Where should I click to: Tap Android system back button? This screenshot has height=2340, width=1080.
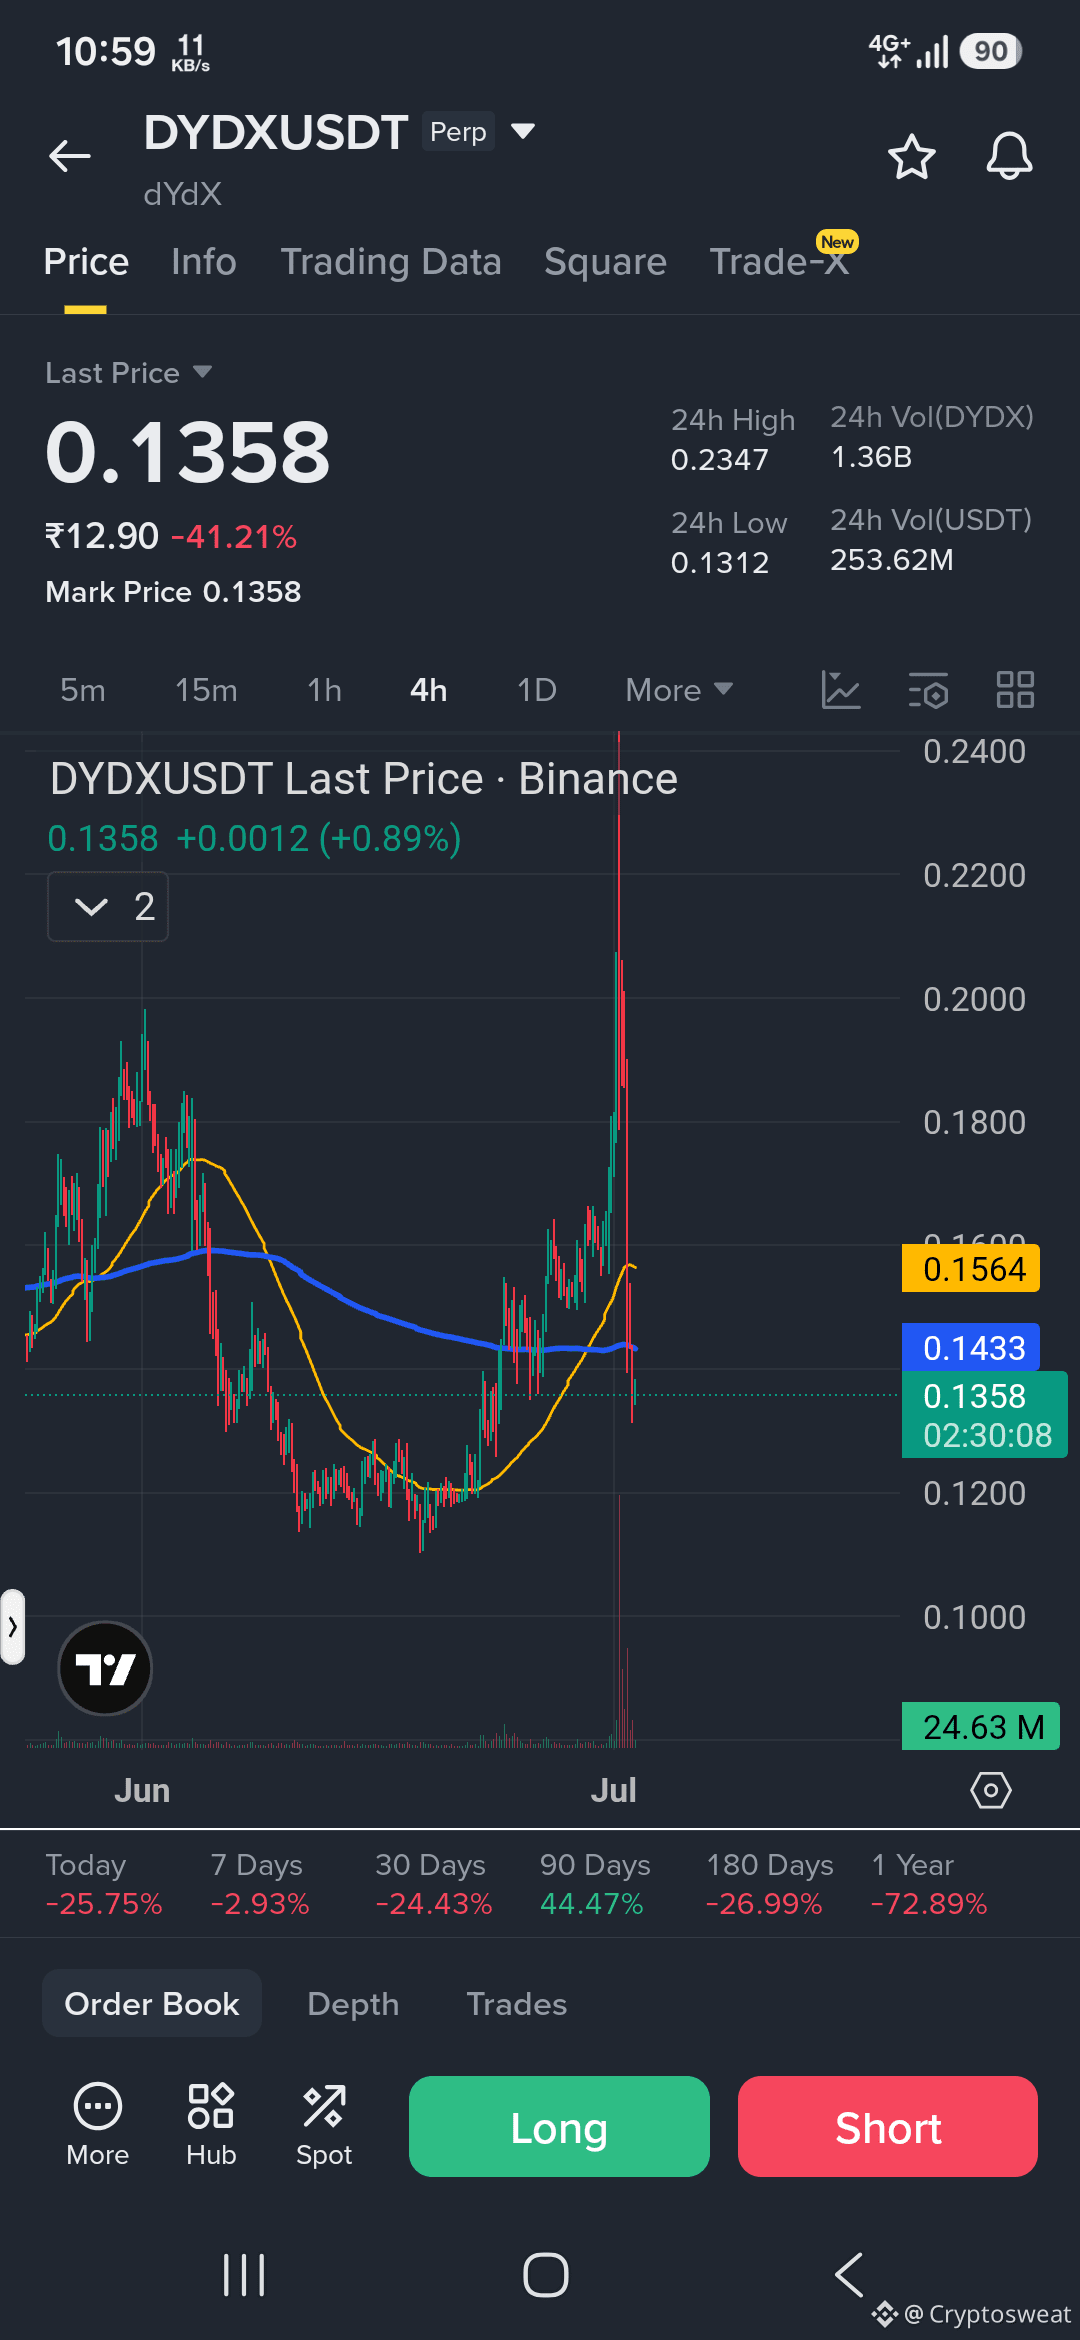pos(849,2275)
